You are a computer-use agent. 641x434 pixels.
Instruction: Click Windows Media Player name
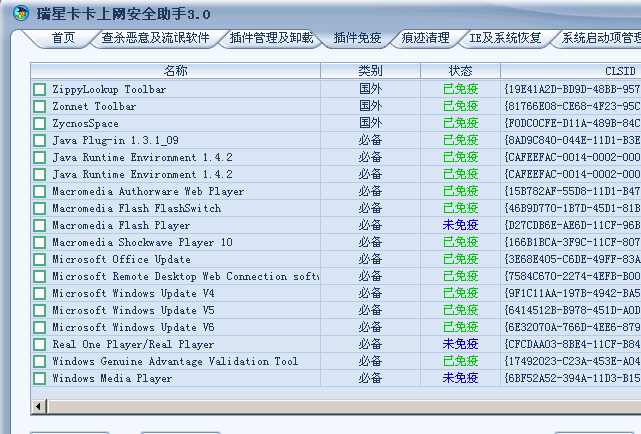point(112,378)
